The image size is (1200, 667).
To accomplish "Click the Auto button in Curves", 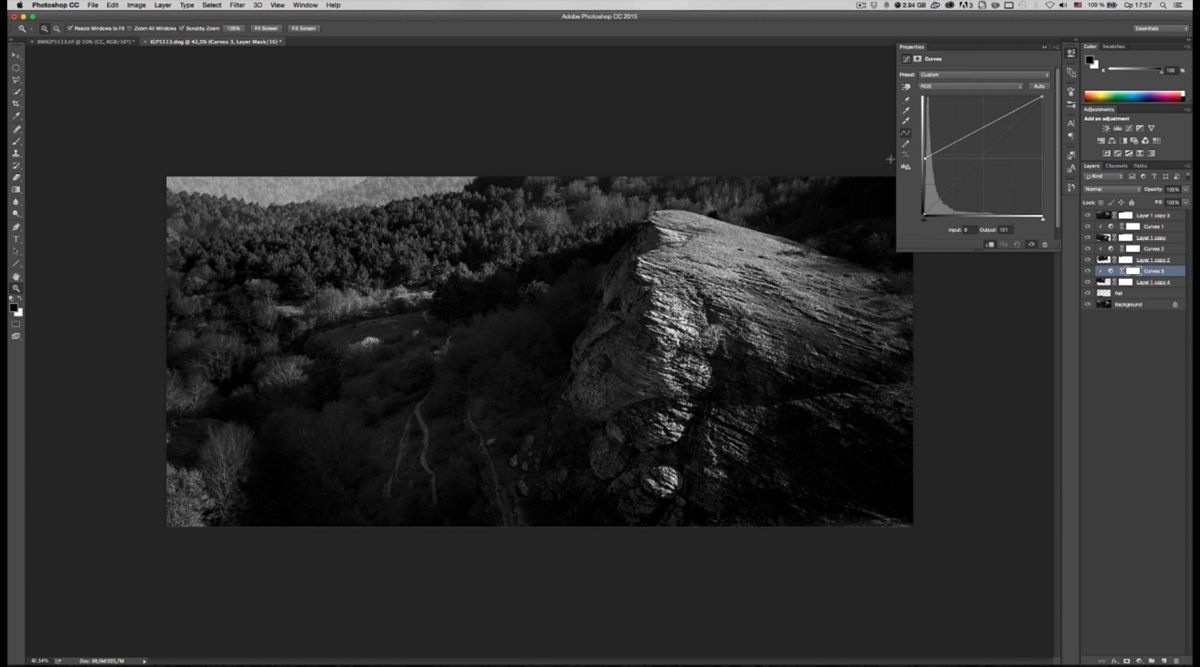I will tap(1039, 87).
